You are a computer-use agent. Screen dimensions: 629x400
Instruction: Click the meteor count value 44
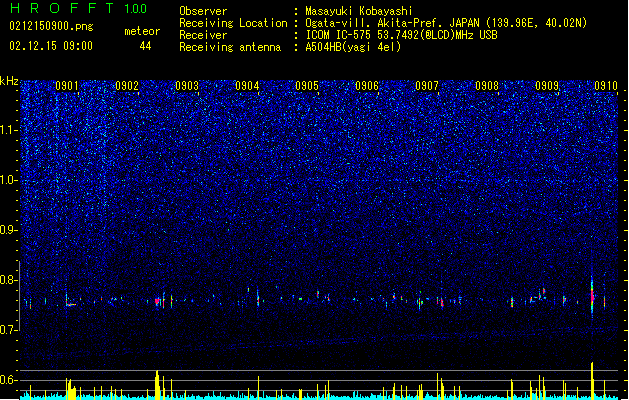145,46
